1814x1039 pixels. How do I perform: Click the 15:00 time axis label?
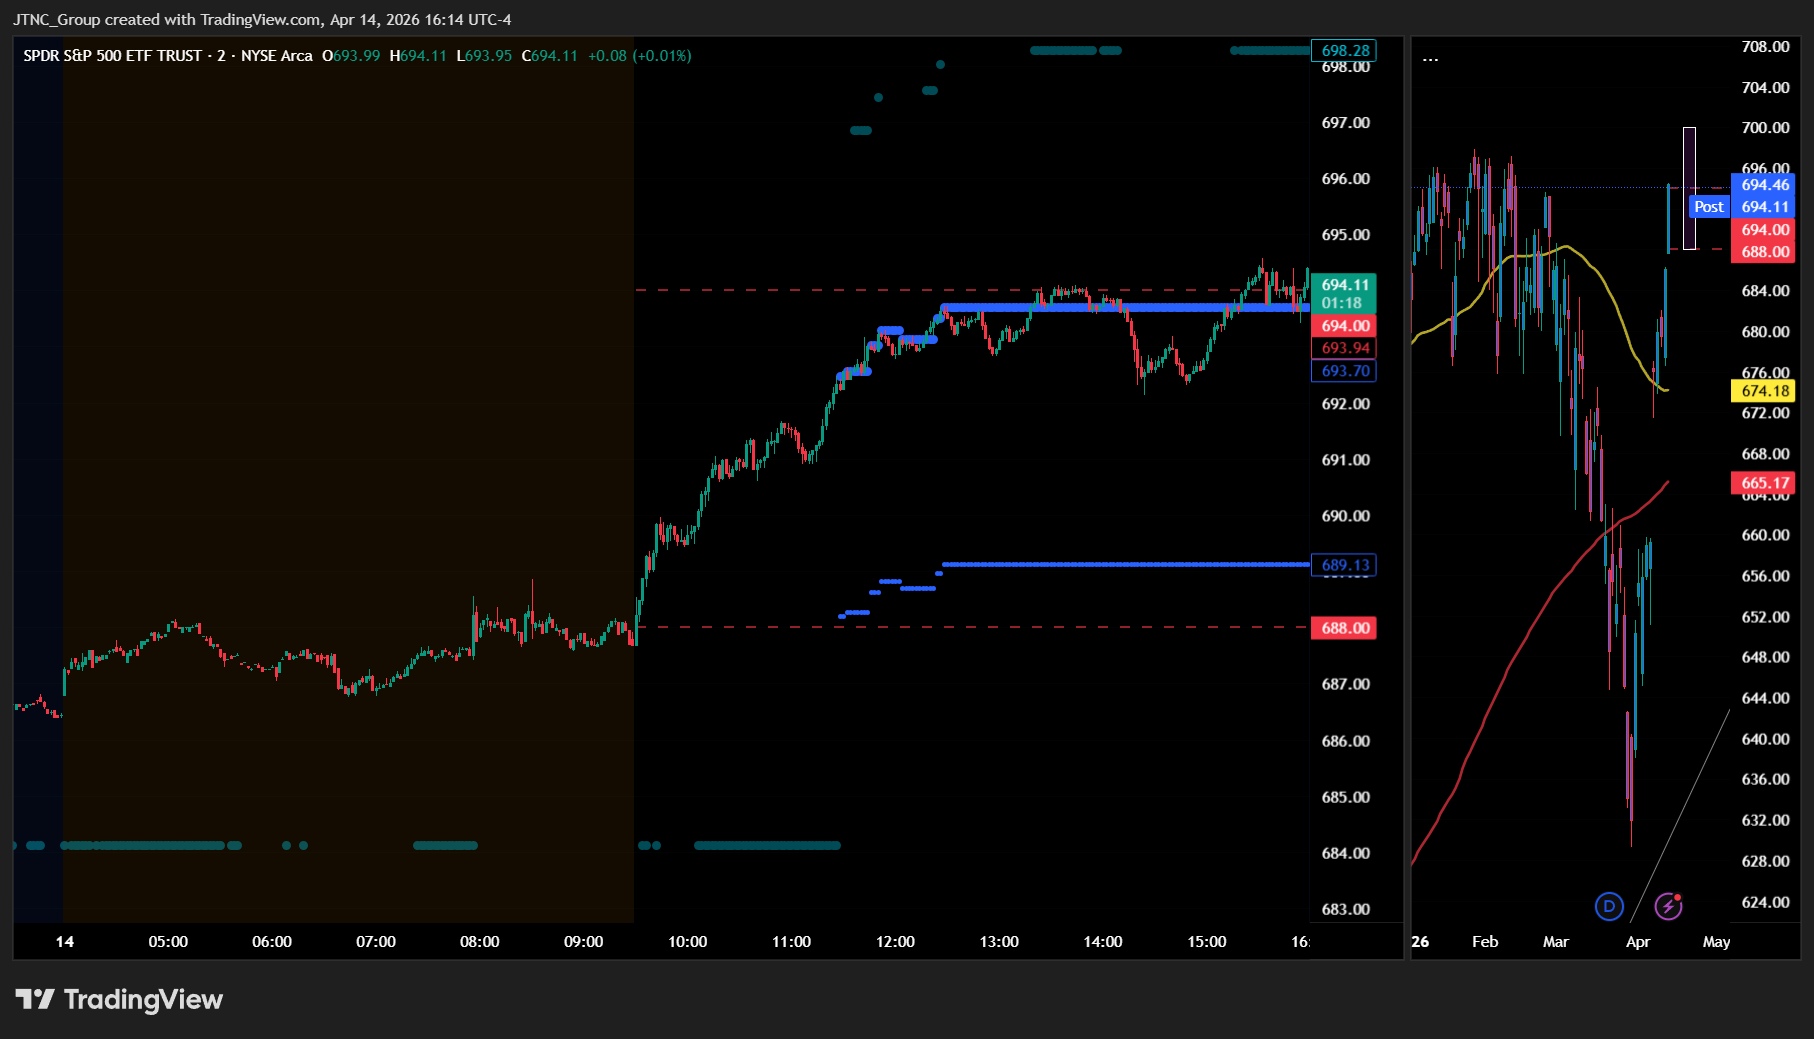[x=1207, y=942]
